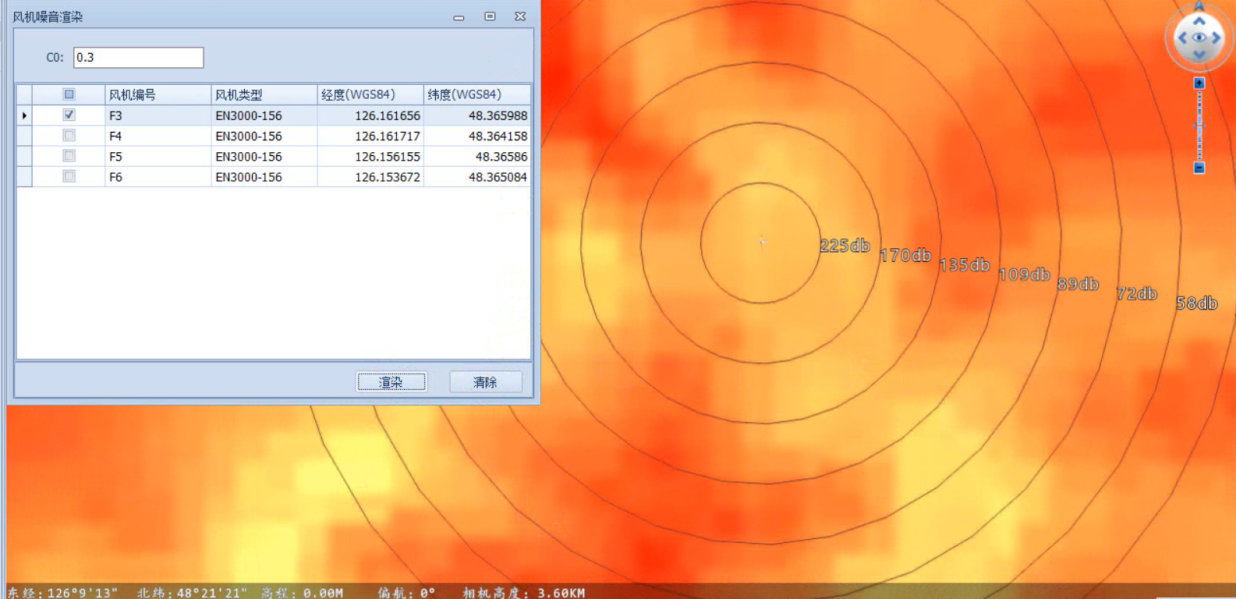Viewport: 1236px width, 599px height.
Task: Uncheck the F3 turbine checkbox
Action: coord(69,115)
